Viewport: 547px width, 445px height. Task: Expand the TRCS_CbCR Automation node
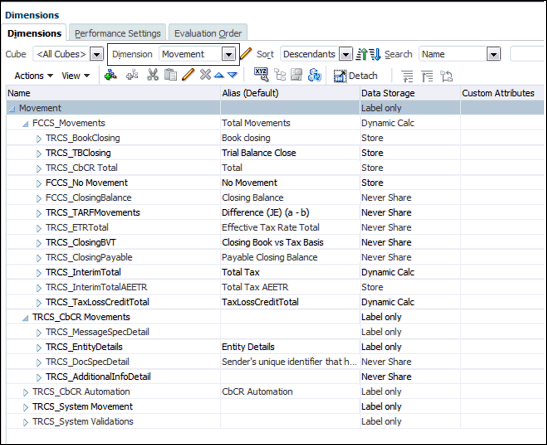(x=25, y=392)
